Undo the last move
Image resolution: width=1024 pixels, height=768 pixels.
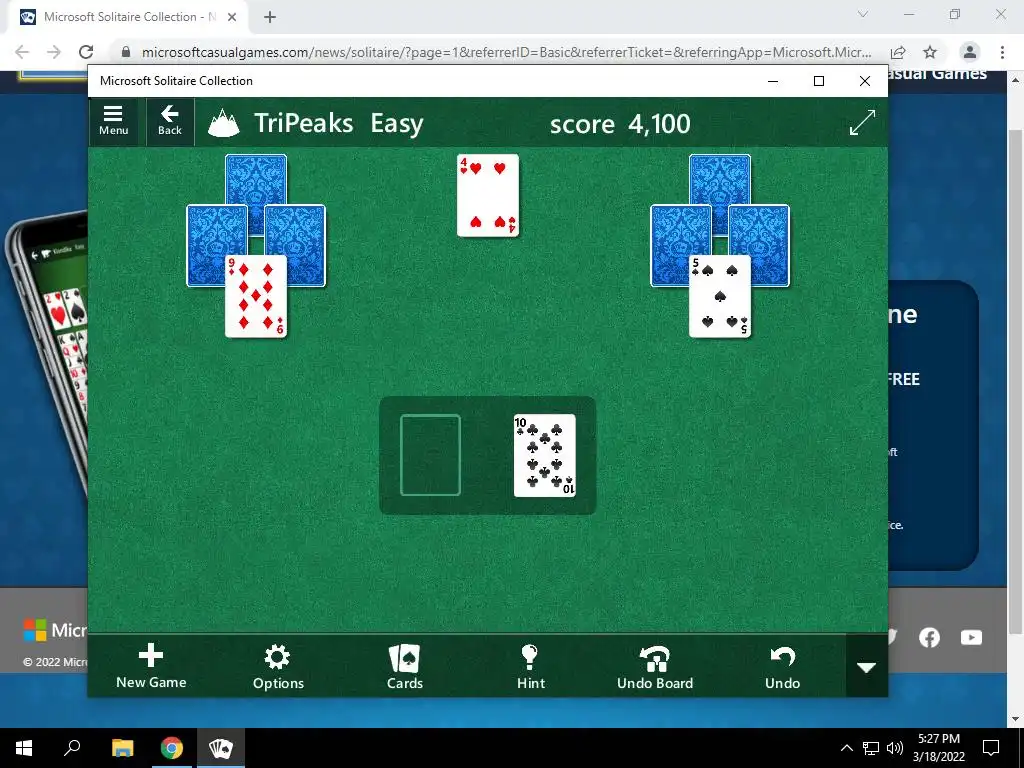coord(782,666)
